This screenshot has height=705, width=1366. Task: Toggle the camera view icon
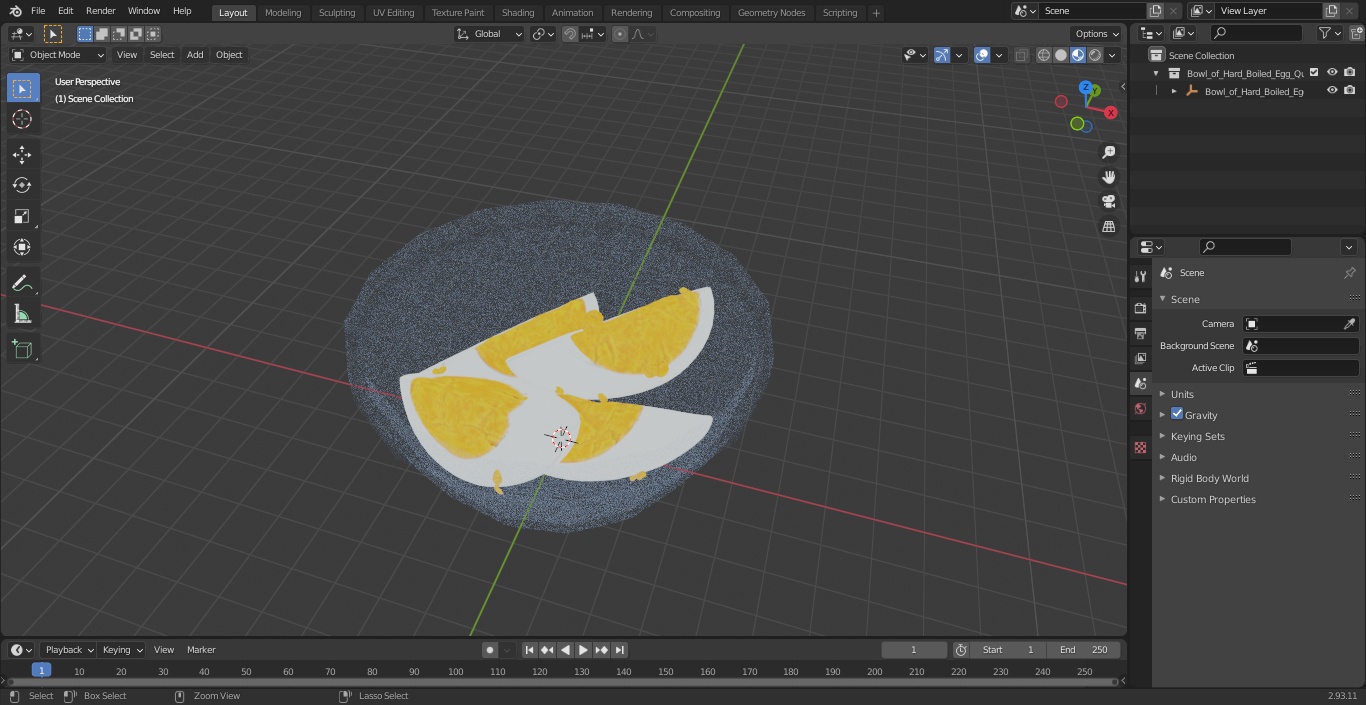point(1108,202)
